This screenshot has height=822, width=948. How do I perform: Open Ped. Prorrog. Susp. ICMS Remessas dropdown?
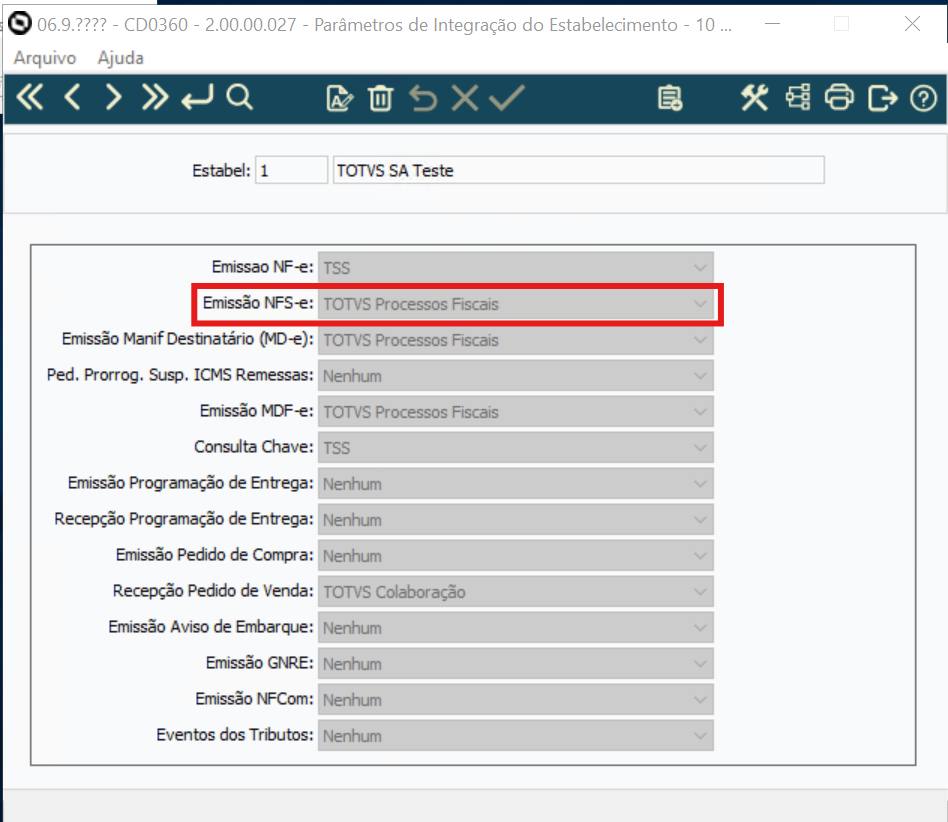click(x=516, y=376)
